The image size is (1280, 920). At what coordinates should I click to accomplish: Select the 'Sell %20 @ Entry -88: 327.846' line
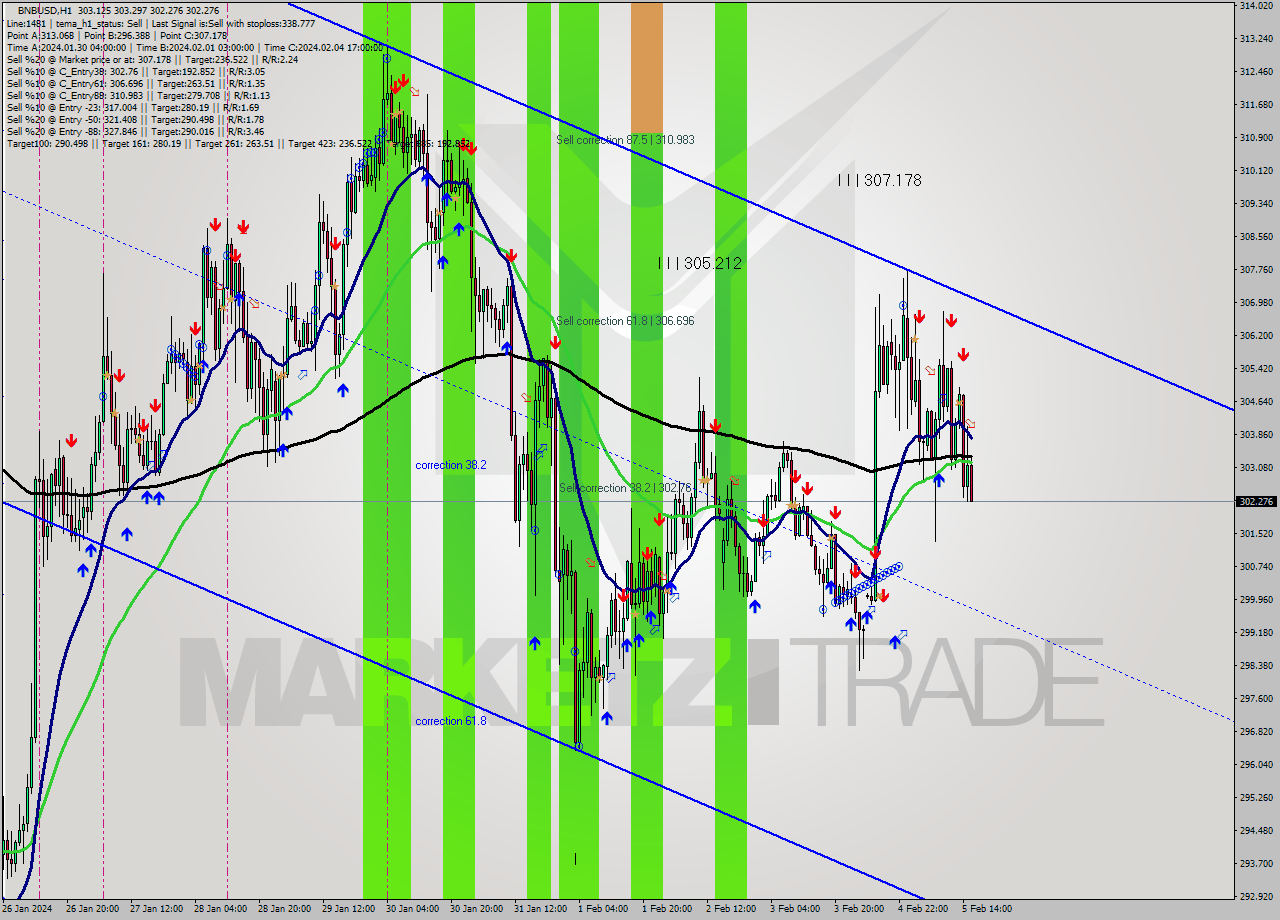(135, 131)
